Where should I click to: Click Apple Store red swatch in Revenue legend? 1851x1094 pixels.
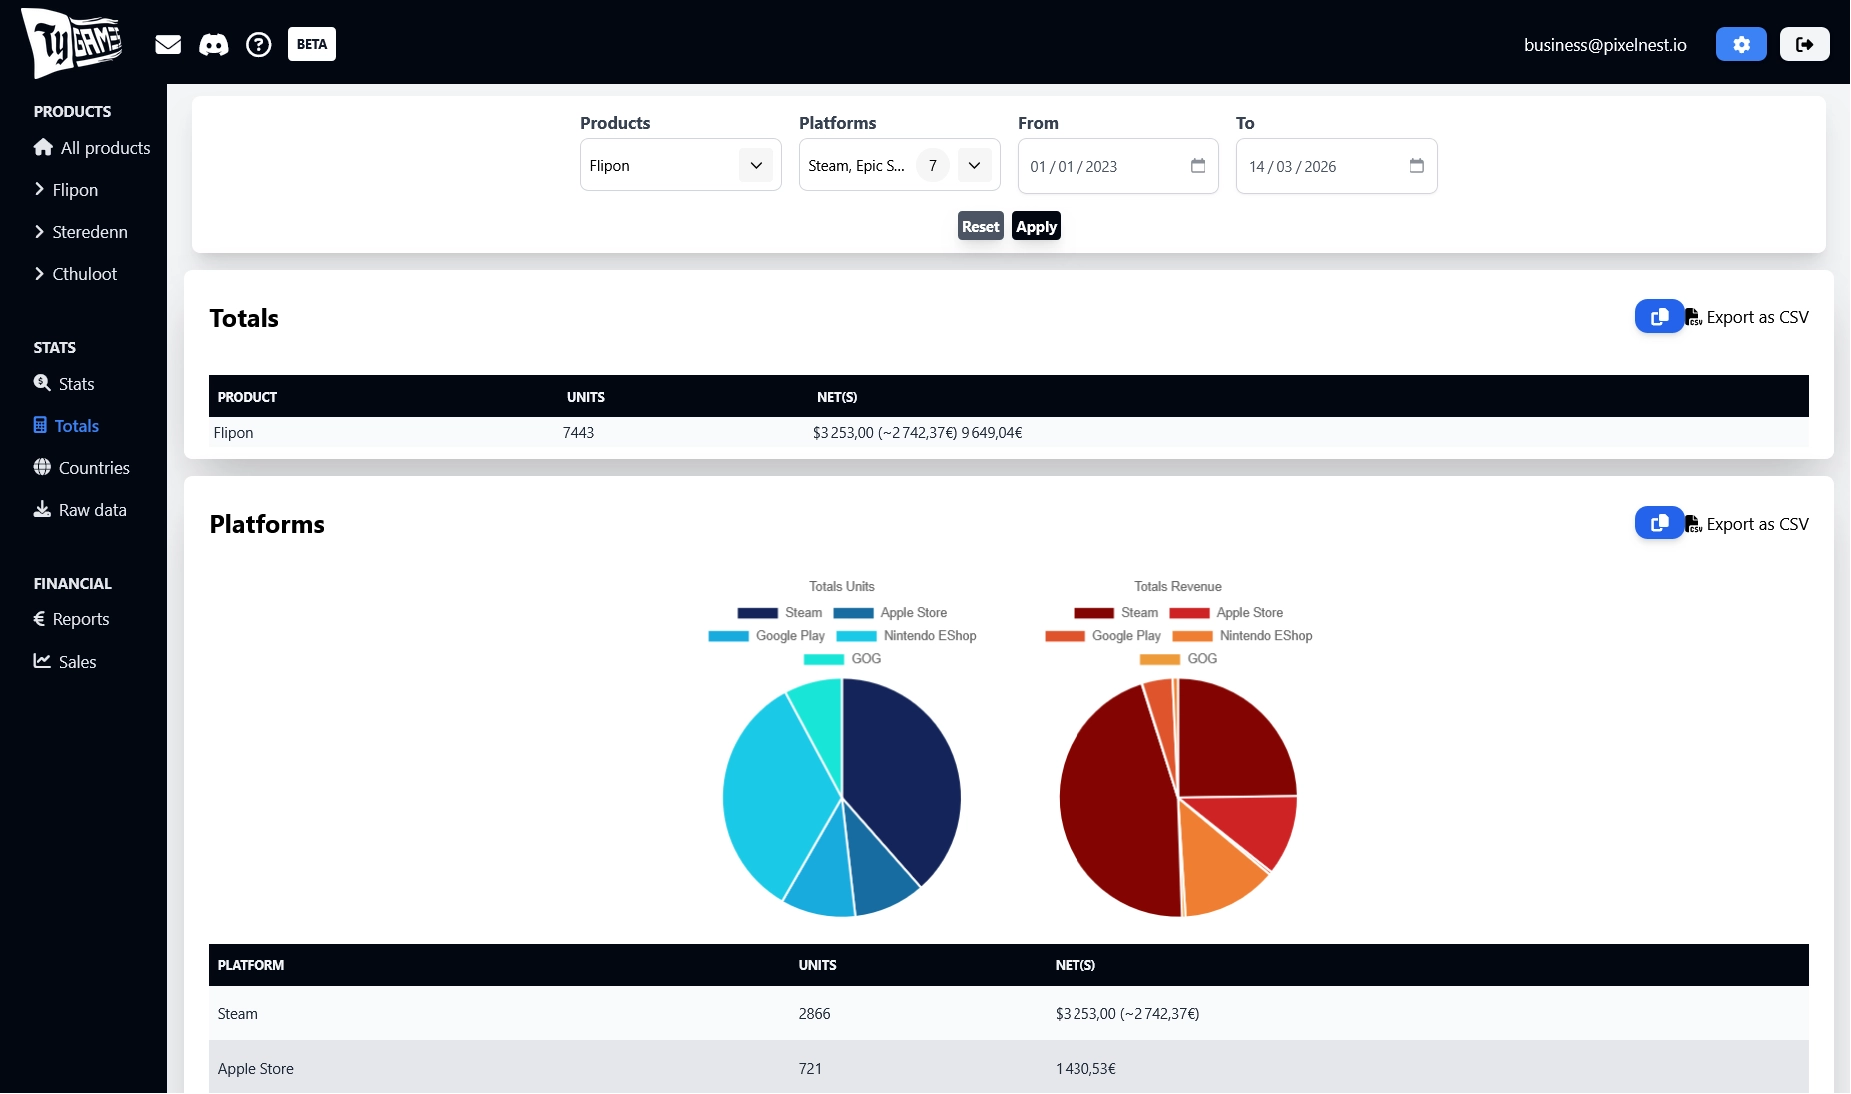[1189, 613]
